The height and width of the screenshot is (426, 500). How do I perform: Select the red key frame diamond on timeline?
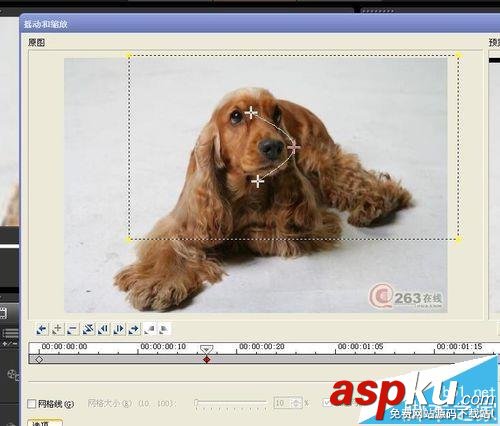click(x=207, y=360)
